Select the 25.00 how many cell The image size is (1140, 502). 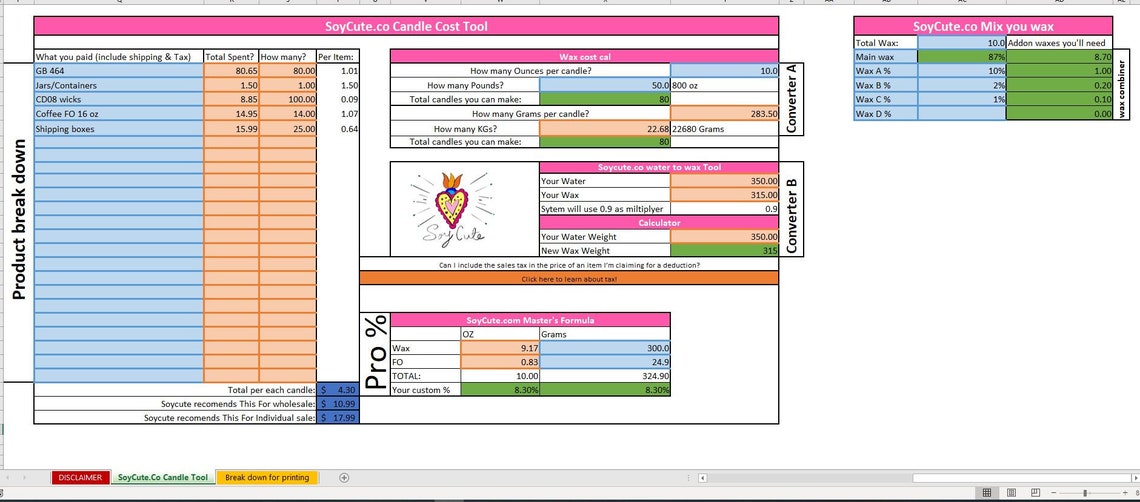288,129
